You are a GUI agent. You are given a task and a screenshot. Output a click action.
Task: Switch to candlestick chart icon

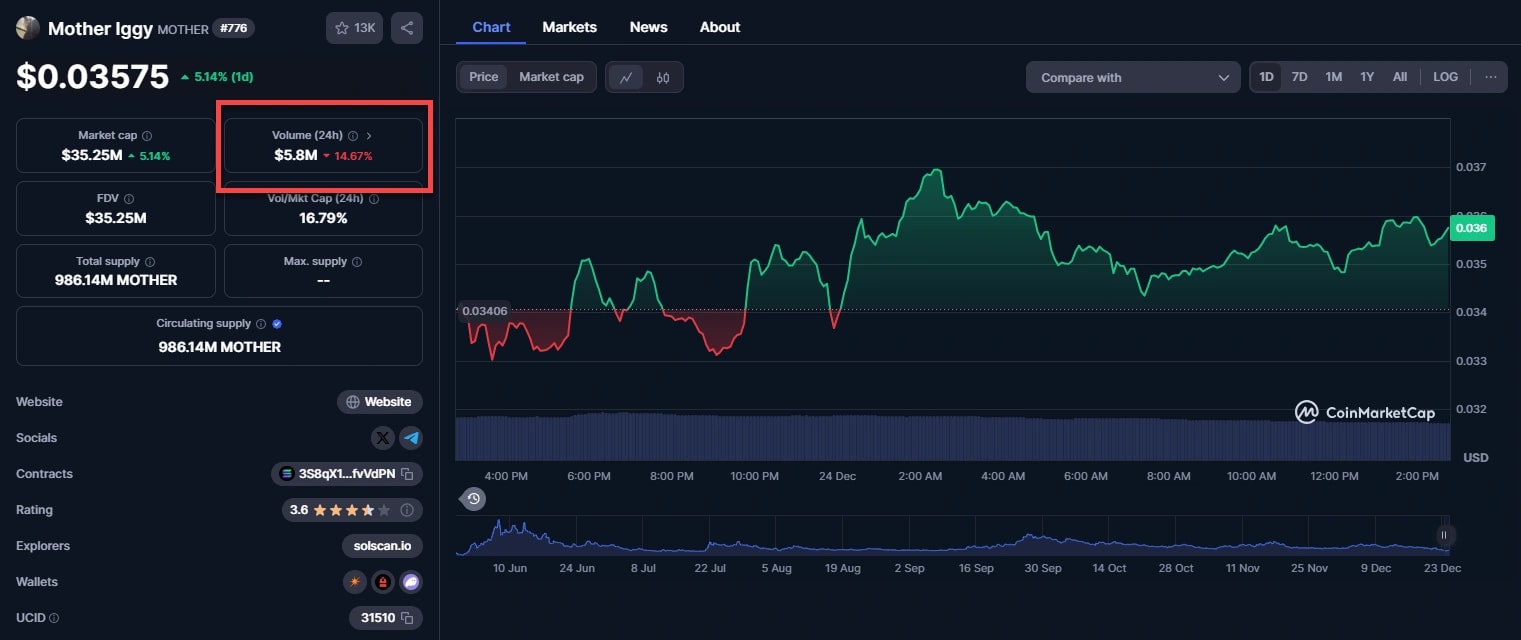(663, 77)
